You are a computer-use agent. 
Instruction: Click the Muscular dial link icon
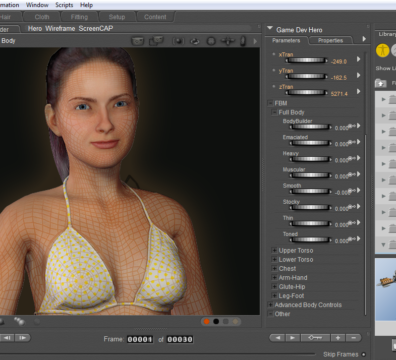pyautogui.click(x=352, y=175)
